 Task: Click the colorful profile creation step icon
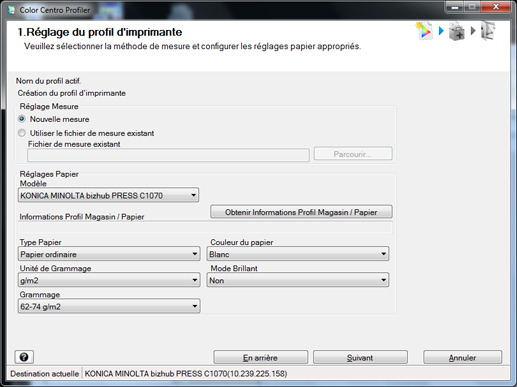424,31
